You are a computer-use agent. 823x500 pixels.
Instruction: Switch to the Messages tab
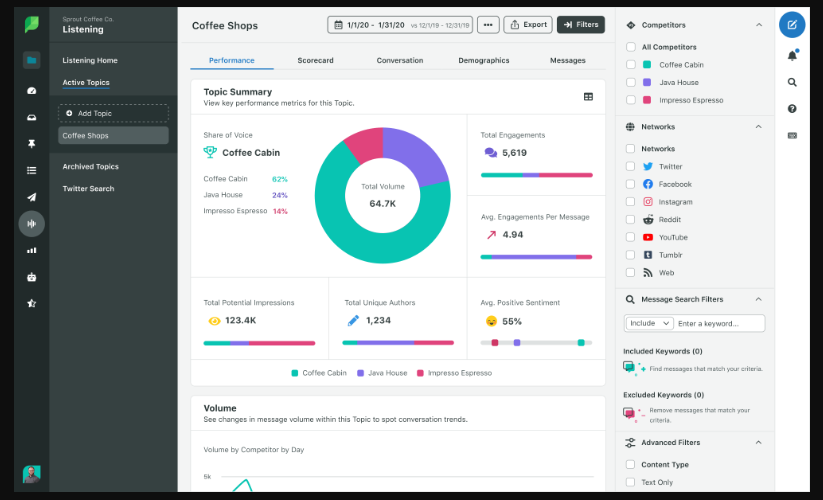pyautogui.click(x=568, y=60)
